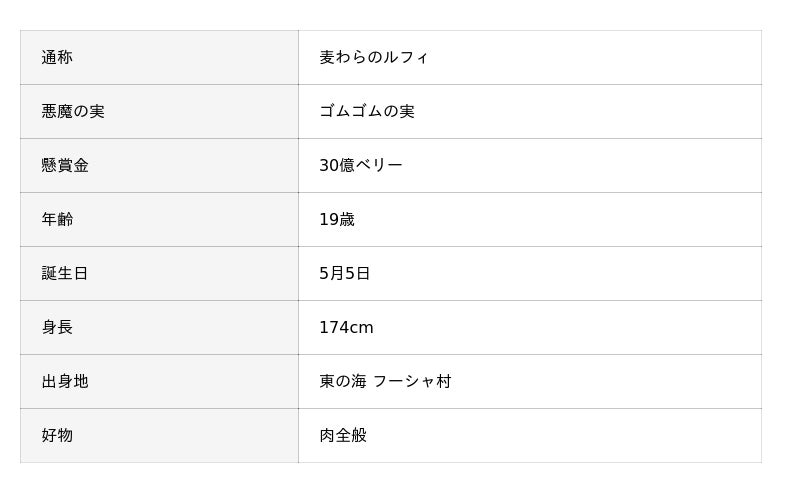This screenshot has width=800, height=493.
Task: Select the 懸賞金 label cell
Action: point(65,166)
